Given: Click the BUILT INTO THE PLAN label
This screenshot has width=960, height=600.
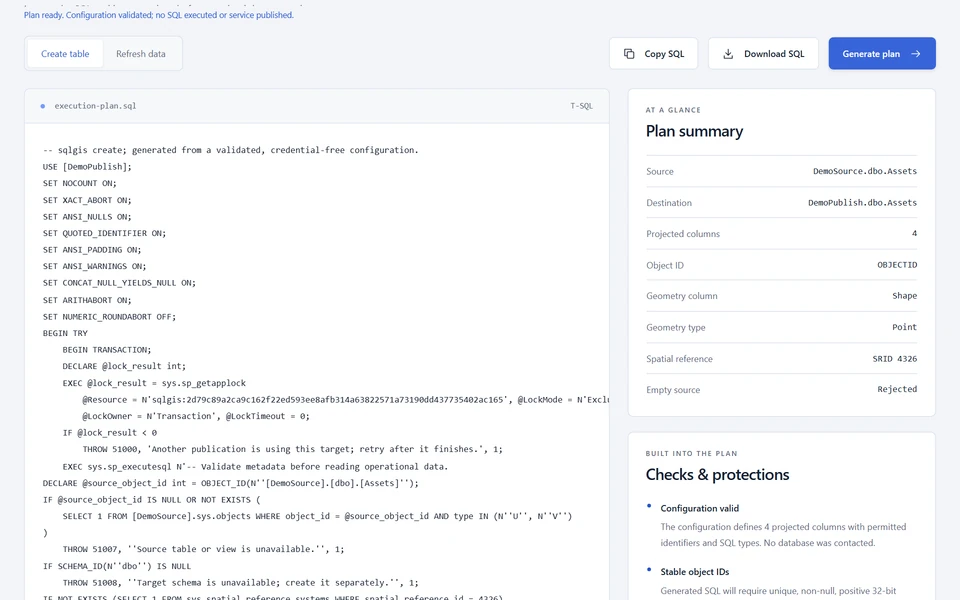Looking at the screenshot, I should tap(691, 454).
